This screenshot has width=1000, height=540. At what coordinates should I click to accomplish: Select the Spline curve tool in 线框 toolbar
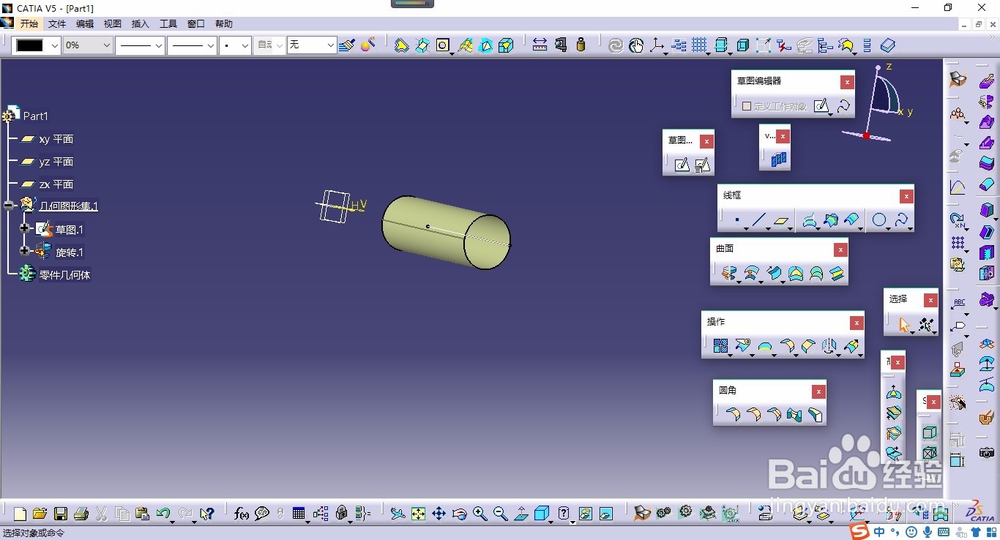[901, 221]
